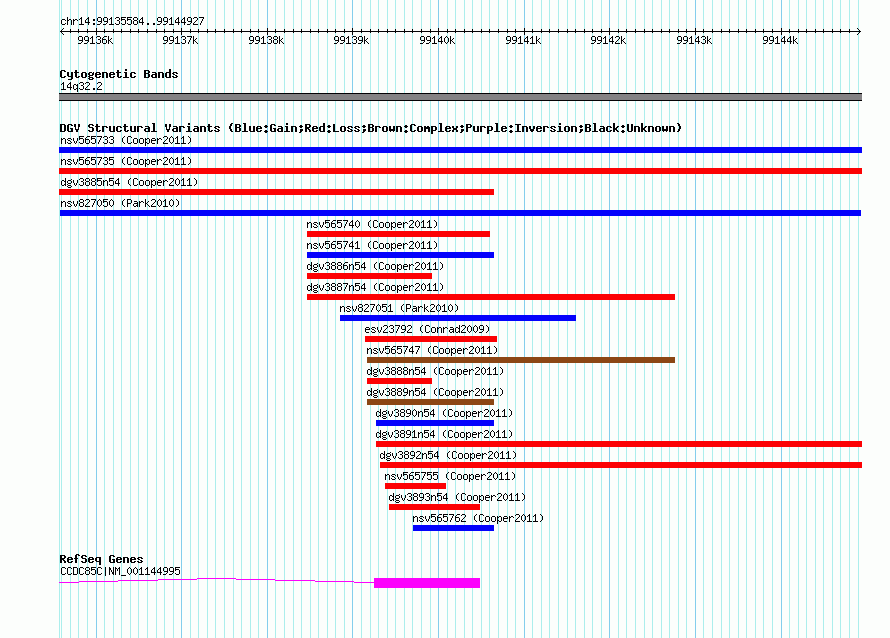Open the nsv565755 (Cooper2011) label
890x638 pixels.
pos(450,476)
